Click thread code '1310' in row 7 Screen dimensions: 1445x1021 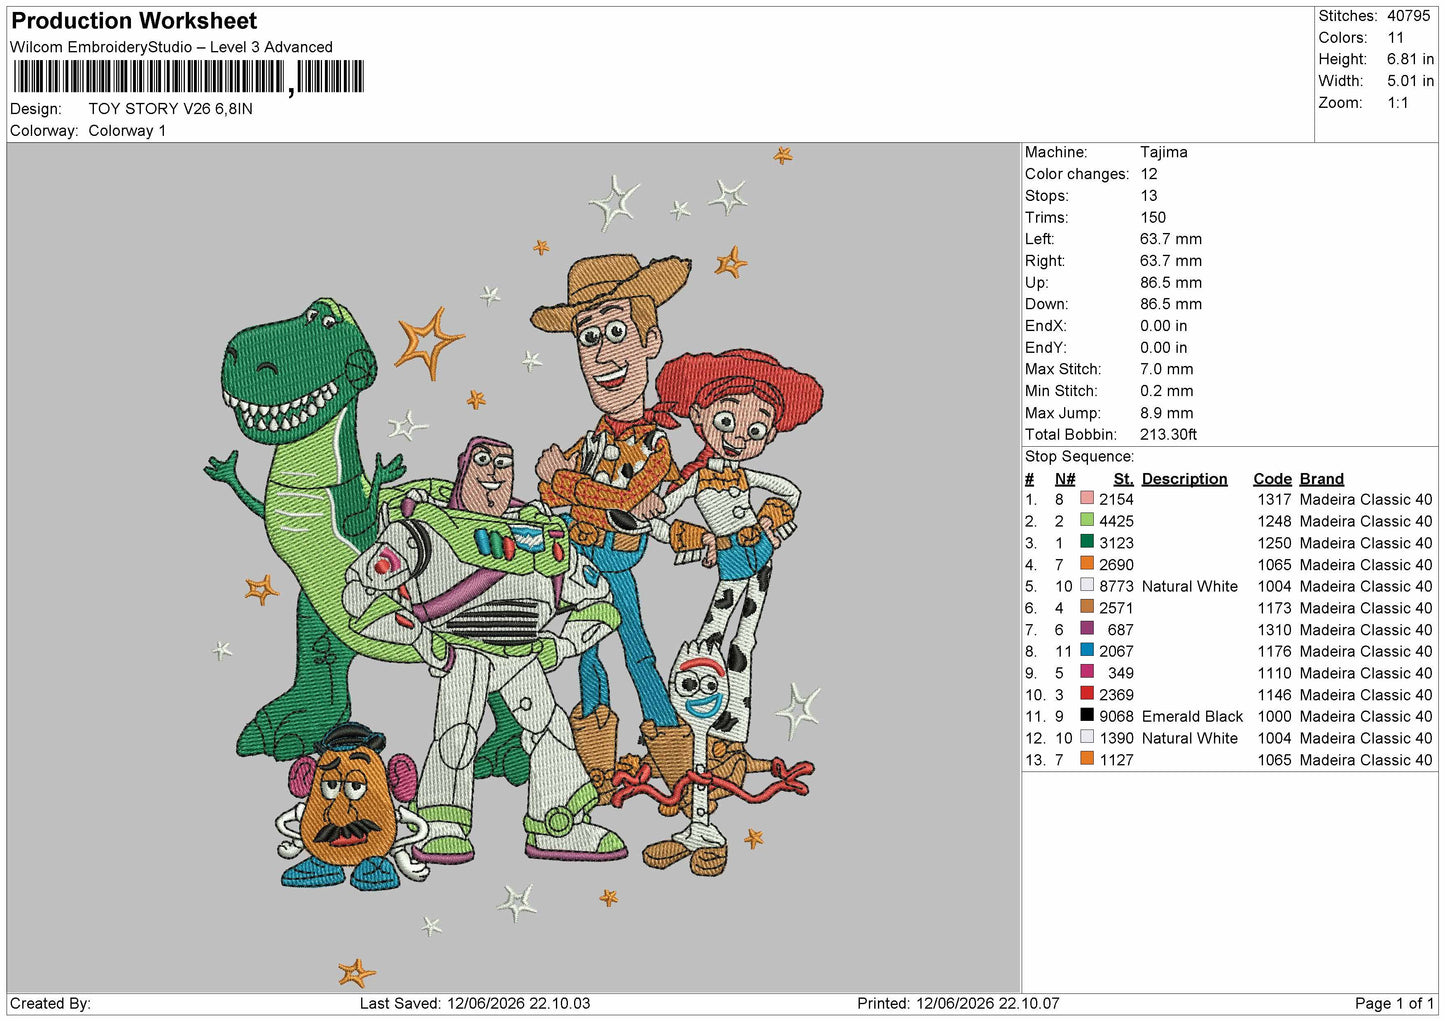1275,630
